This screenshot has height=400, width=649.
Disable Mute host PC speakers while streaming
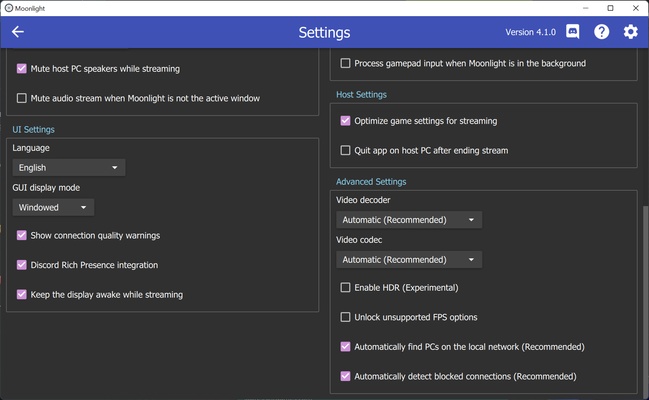pyautogui.click(x=22, y=69)
